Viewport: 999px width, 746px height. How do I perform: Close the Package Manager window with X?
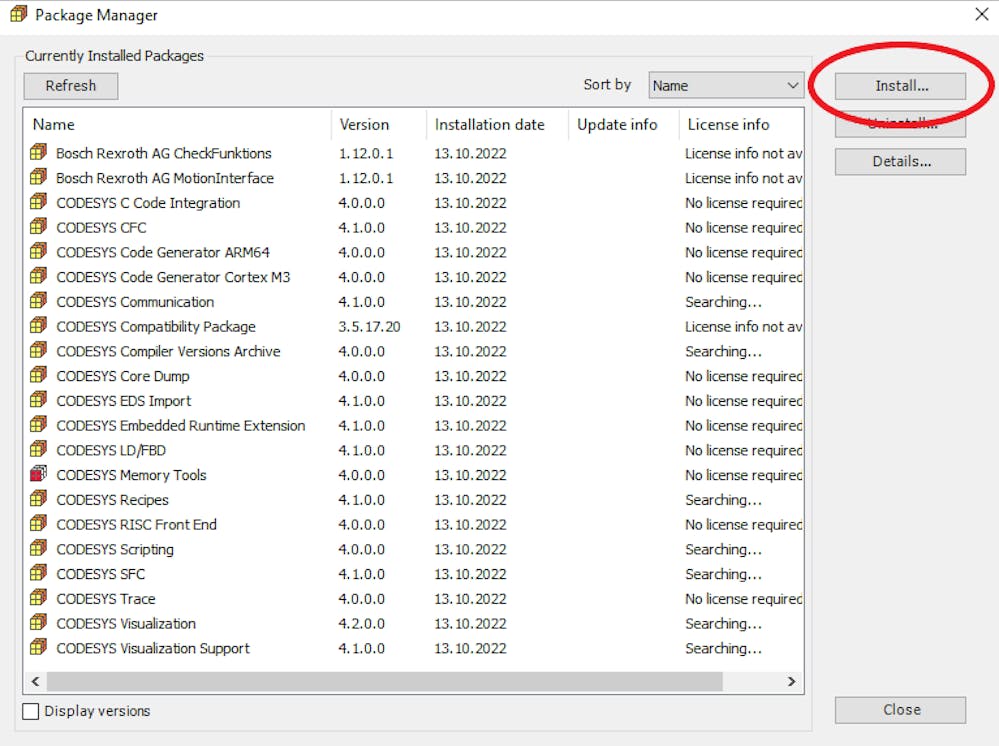click(x=981, y=14)
